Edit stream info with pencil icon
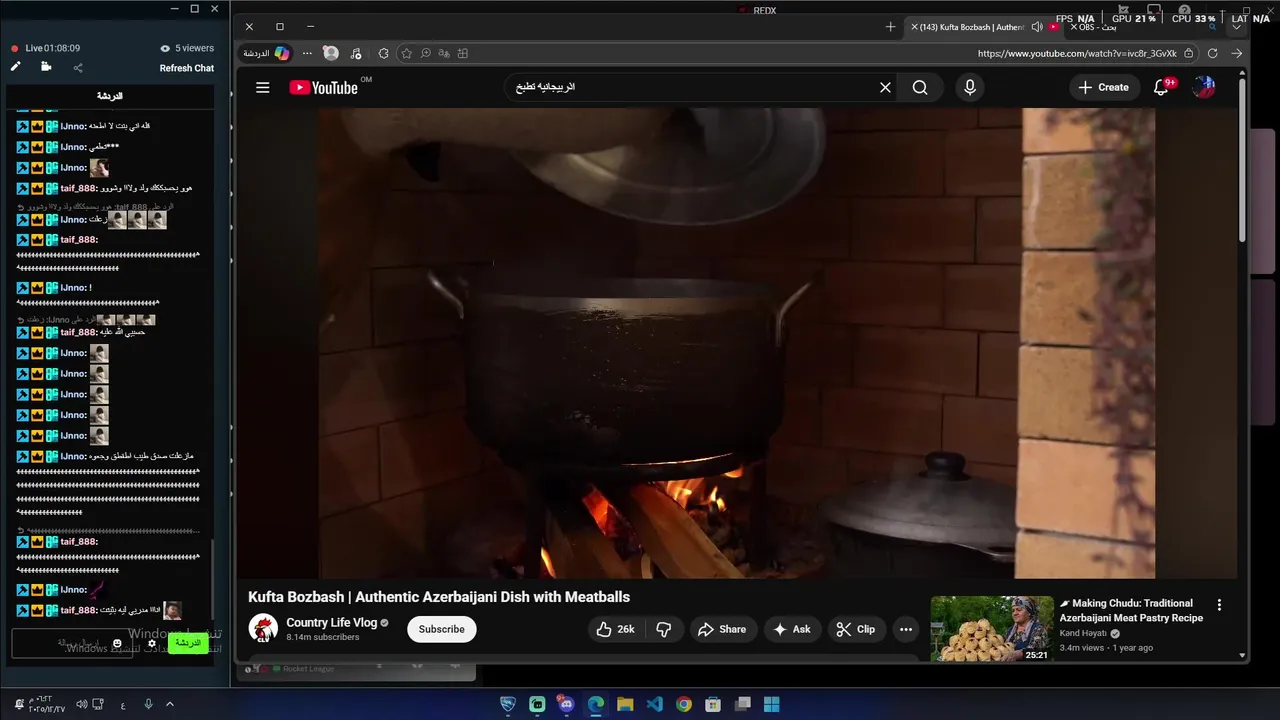 pos(16,67)
